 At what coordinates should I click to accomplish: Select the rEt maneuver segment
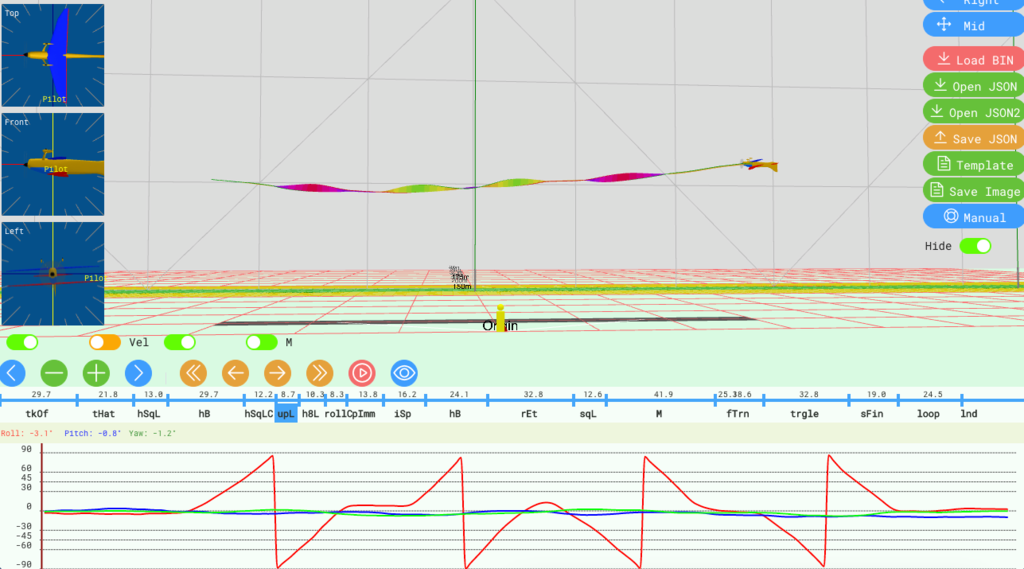[529, 414]
